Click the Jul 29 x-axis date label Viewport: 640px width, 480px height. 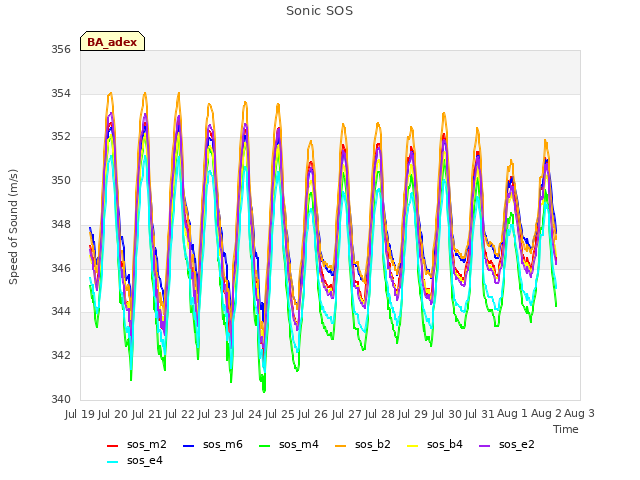[413, 414]
